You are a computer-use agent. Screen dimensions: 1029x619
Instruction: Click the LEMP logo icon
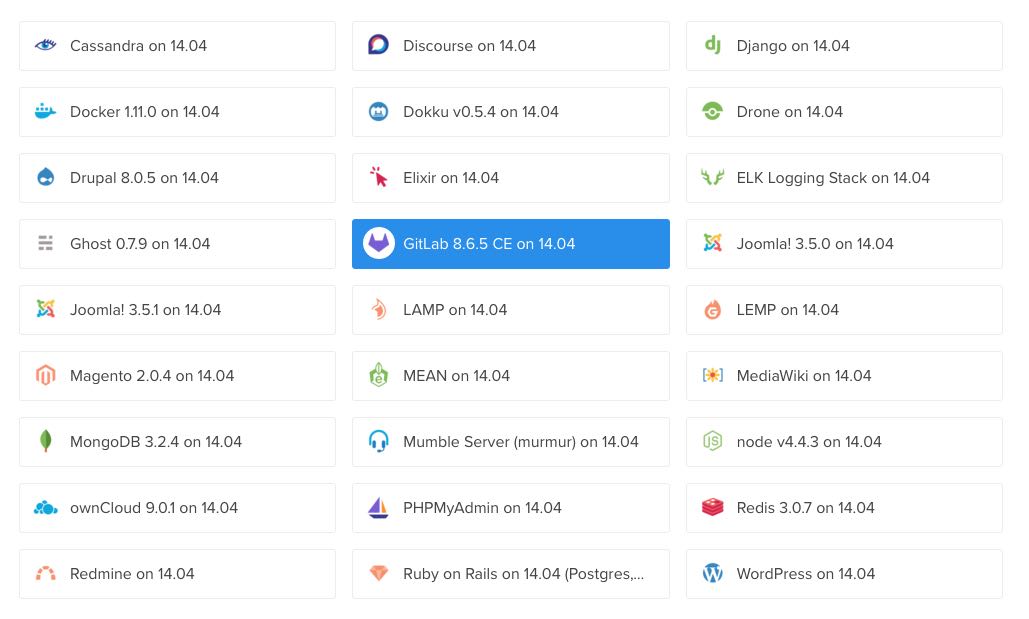pos(712,309)
